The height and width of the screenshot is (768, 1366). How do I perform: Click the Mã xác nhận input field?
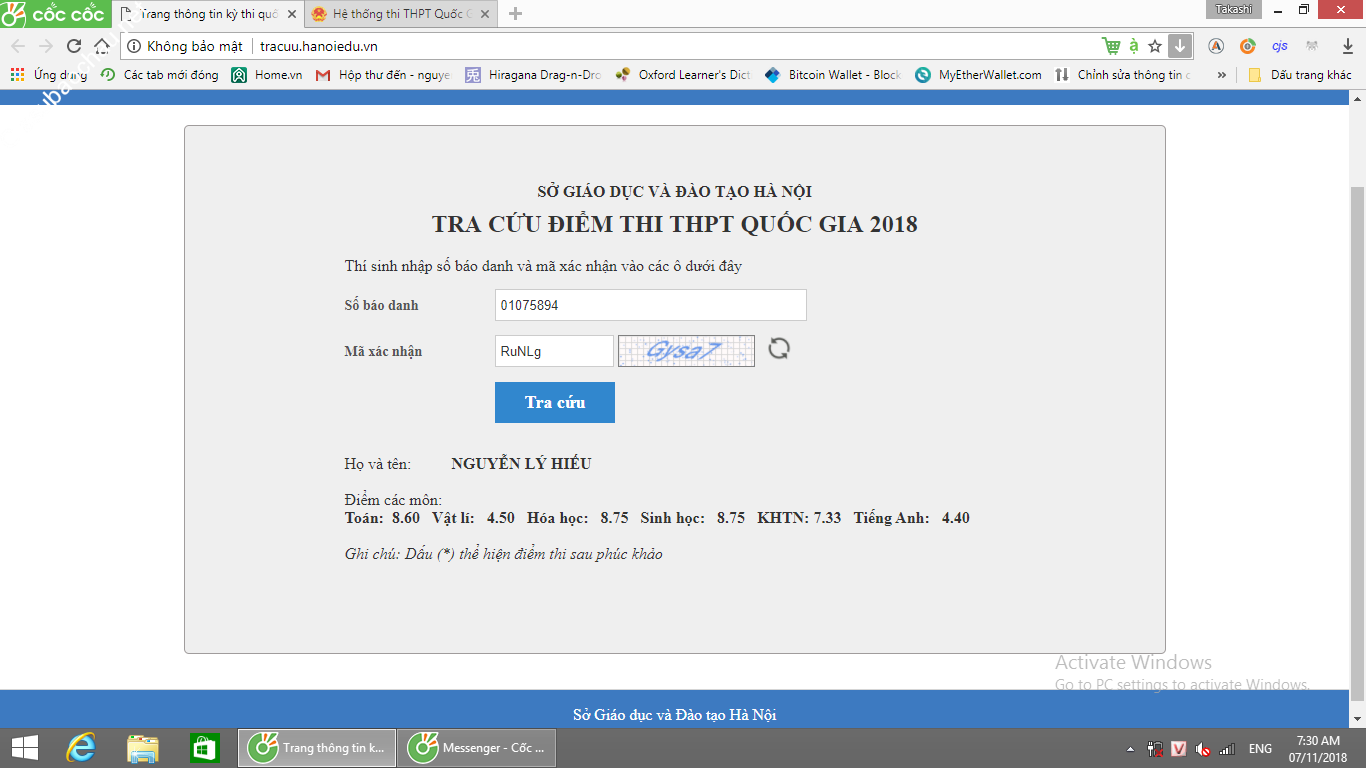pyautogui.click(x=554, y=351)
